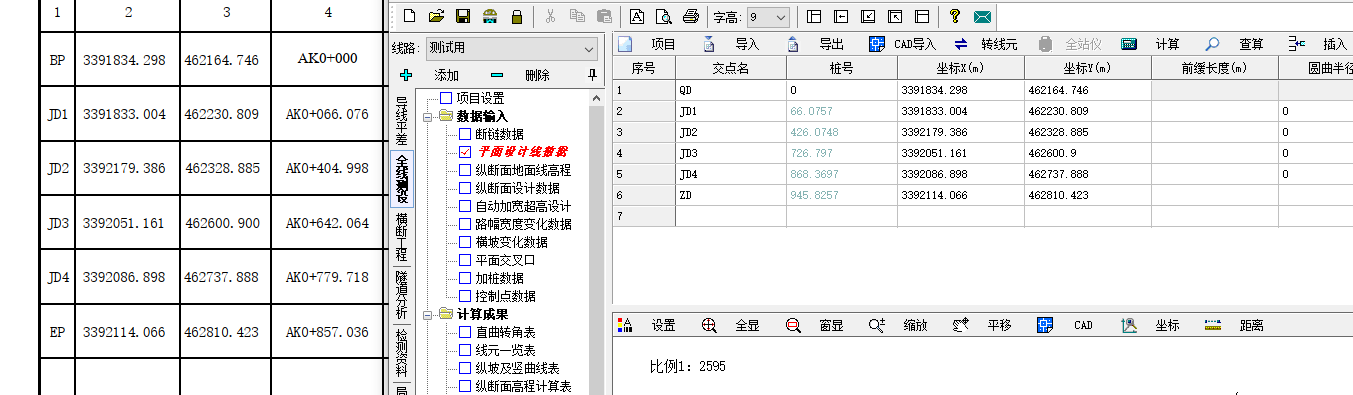Toggle the 项目设置 checkbox
Screen dimensions: 1353x395
pyautogui.click(x=447, y=98)
